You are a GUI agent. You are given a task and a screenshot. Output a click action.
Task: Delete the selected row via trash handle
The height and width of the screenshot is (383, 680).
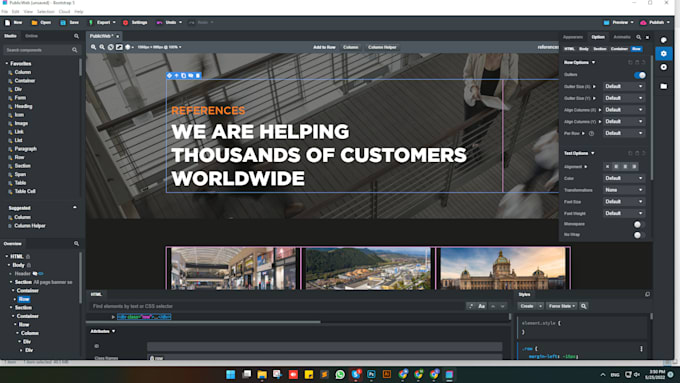pos(198,75)
